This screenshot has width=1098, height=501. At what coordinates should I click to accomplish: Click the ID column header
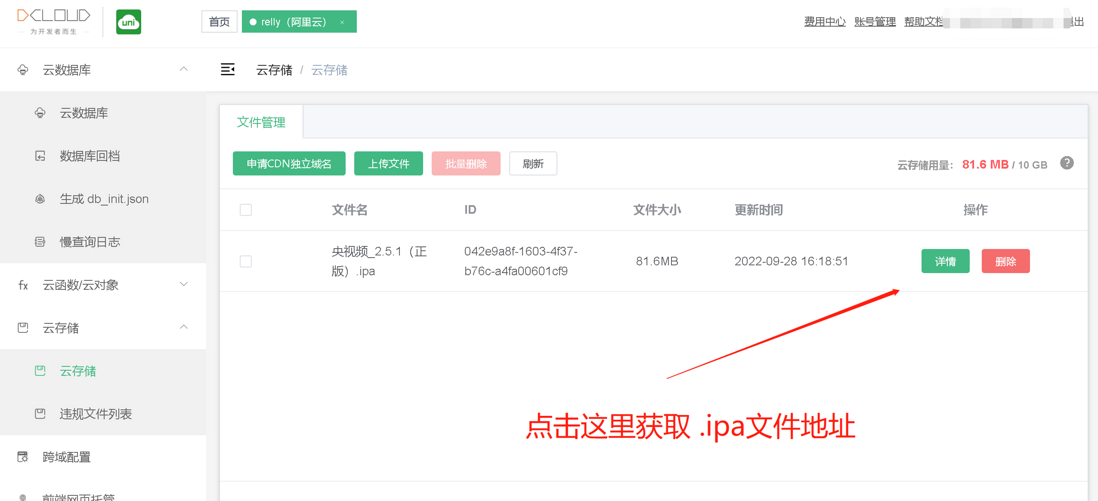coord(470,210)
